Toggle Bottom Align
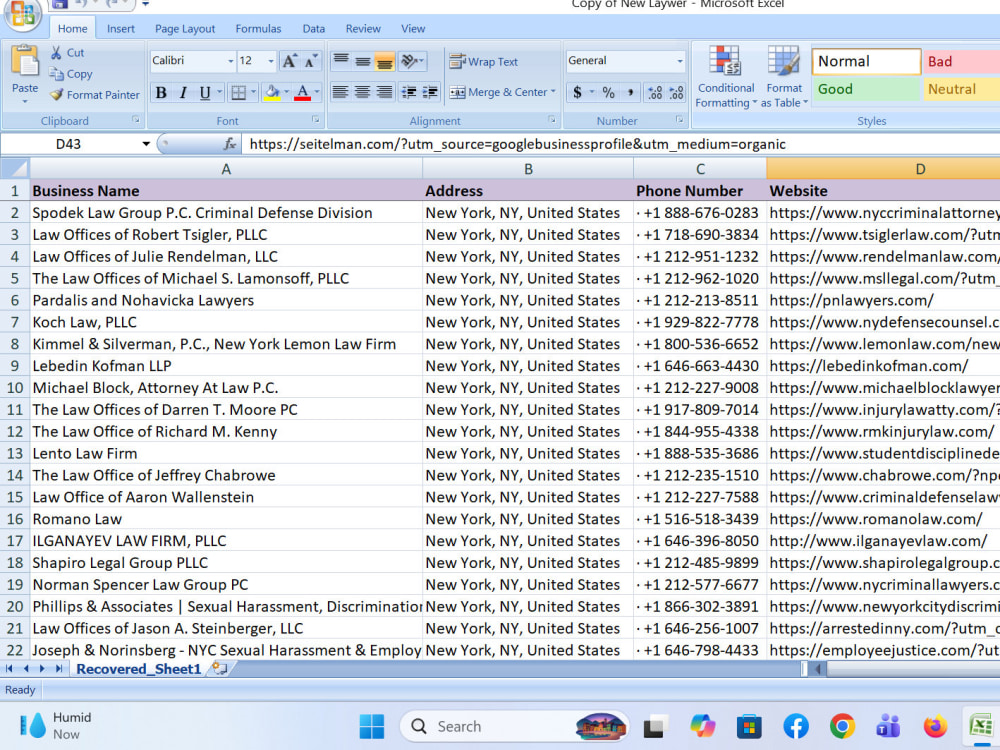1000x750 pixels. [385, 61]
